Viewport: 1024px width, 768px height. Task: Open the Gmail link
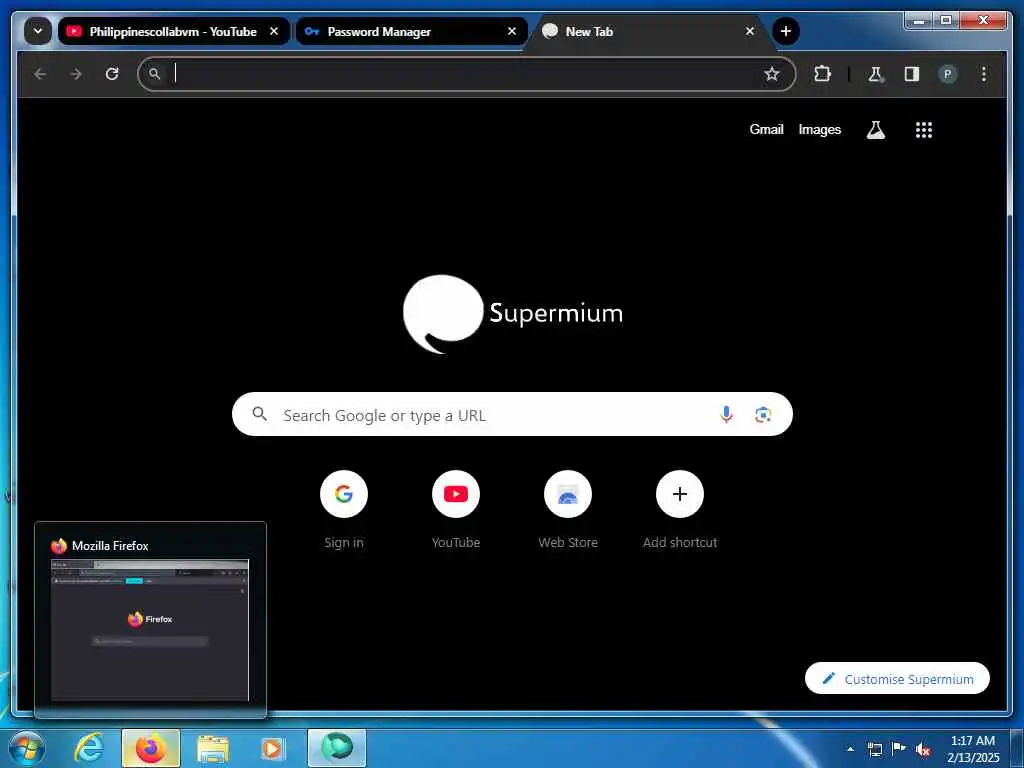pos(766,129)
